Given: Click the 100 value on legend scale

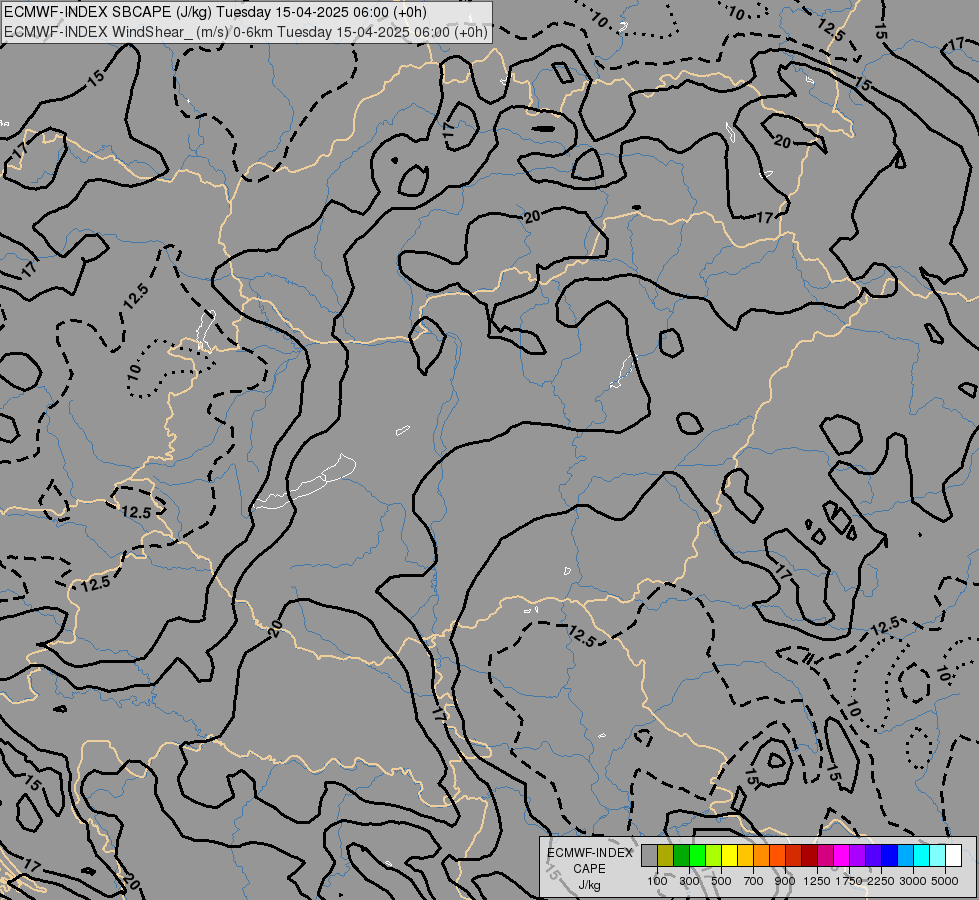Looking at the screenshot, I should [x=657, y=881].
